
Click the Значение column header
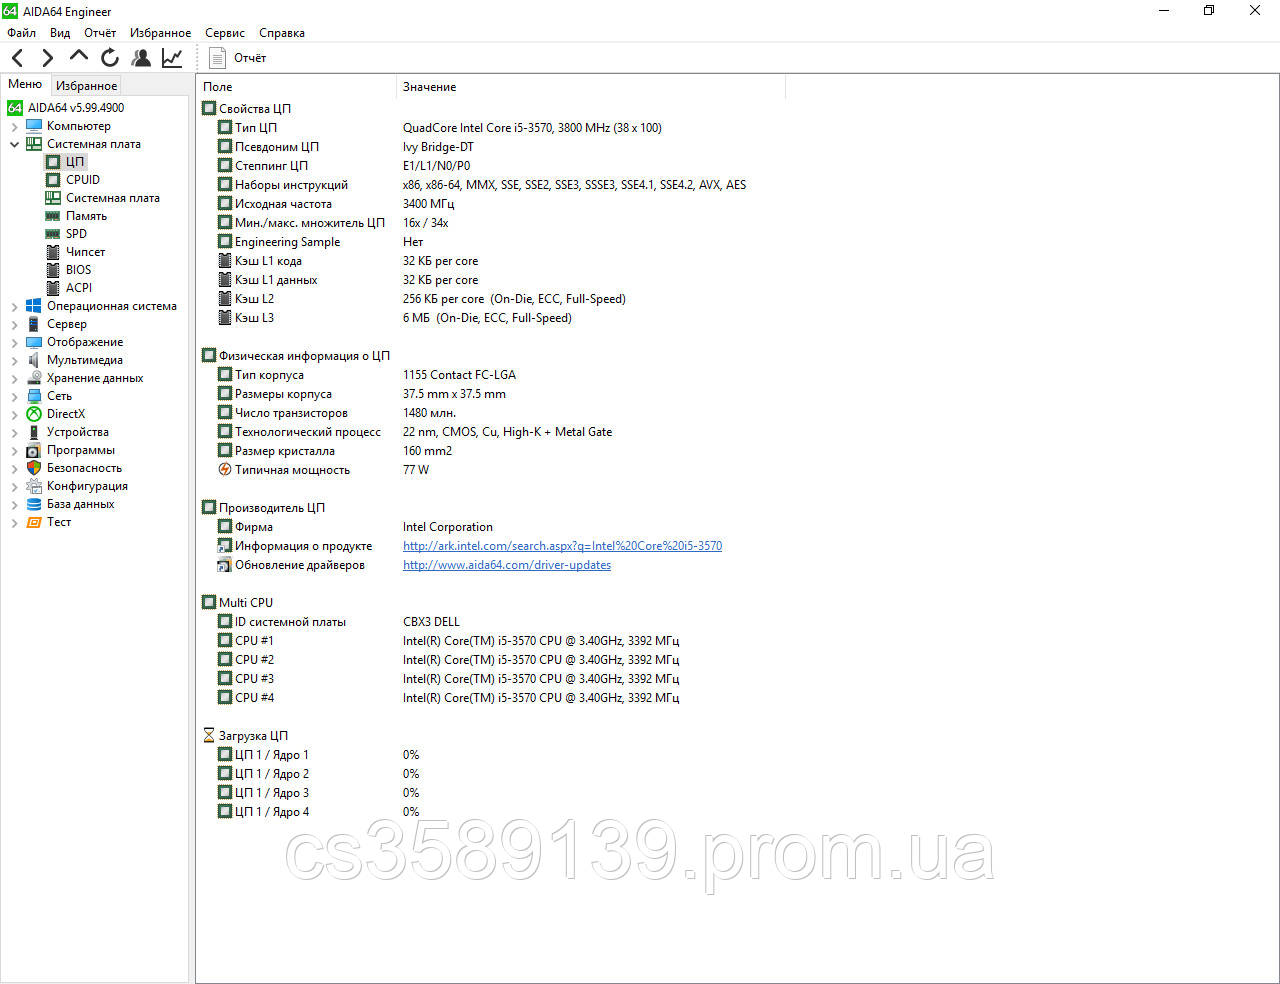429,87
